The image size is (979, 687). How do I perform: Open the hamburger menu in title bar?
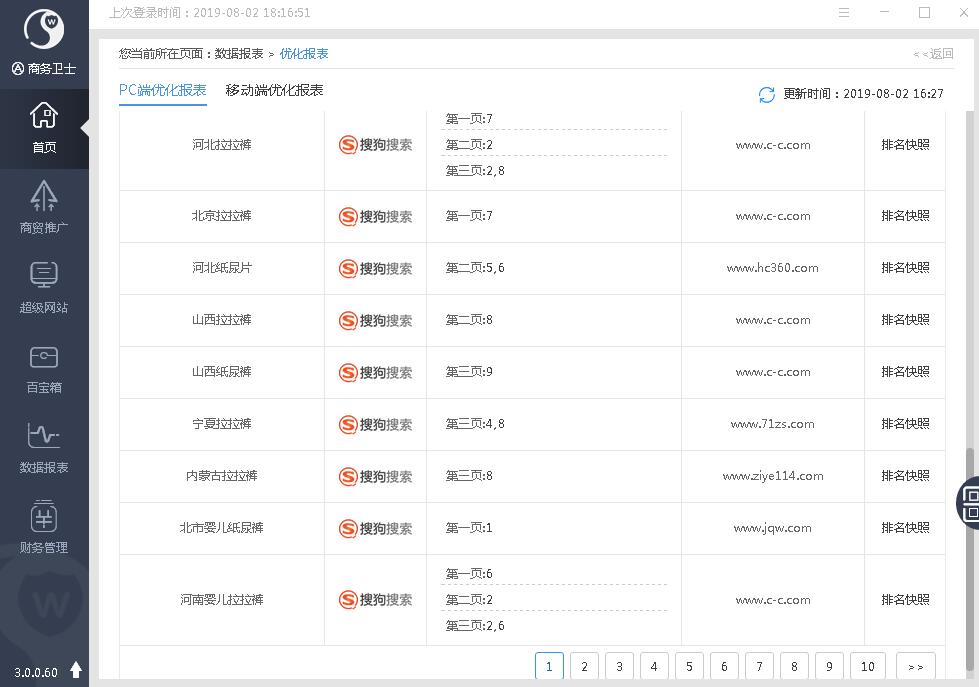tap(844, 13)
